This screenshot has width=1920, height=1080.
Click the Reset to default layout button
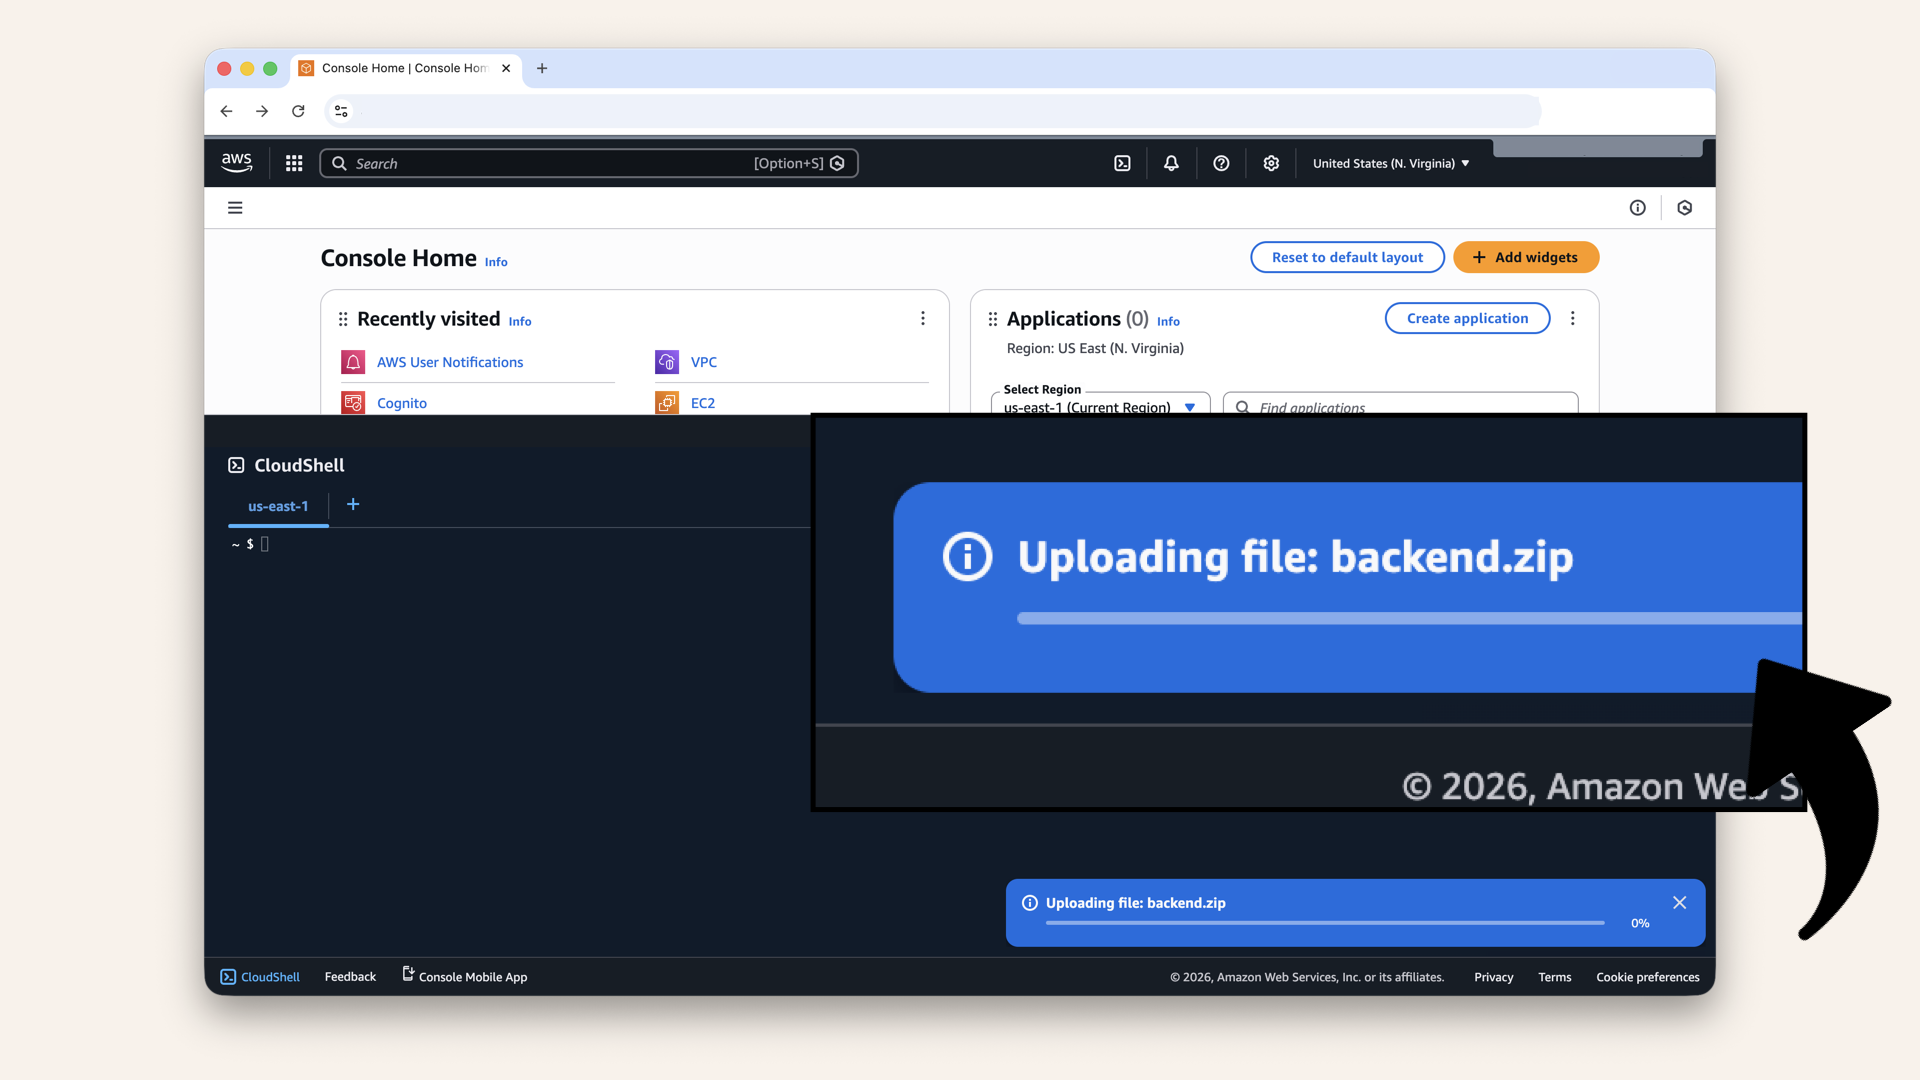coord(1347,257)
